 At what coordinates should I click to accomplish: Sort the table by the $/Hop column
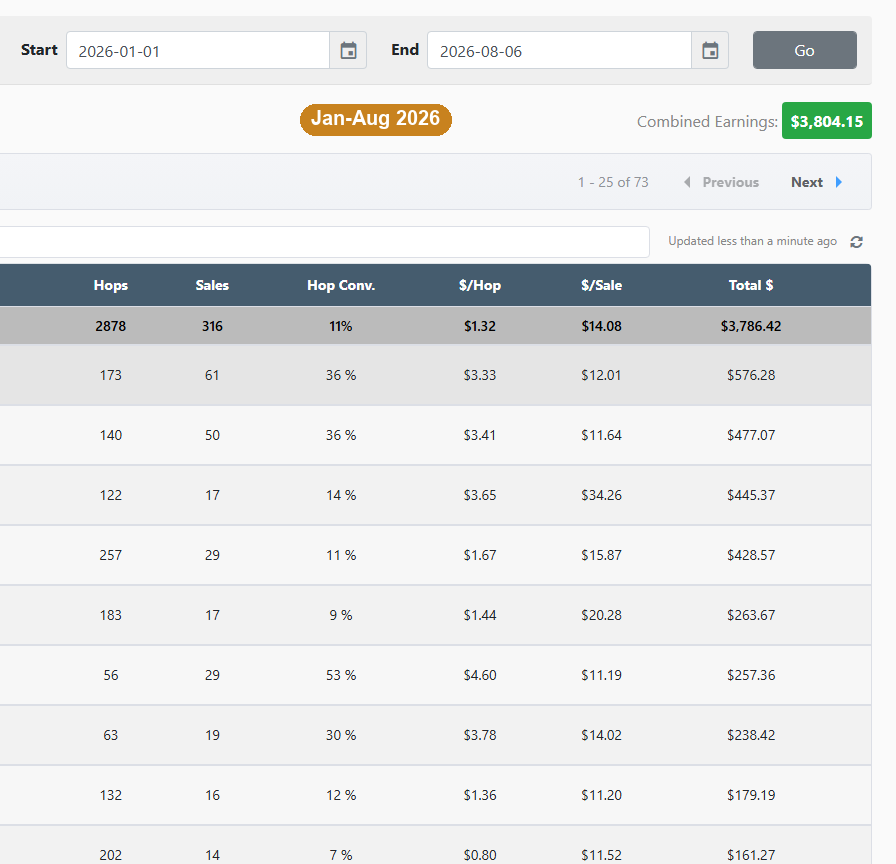point(480,285)
